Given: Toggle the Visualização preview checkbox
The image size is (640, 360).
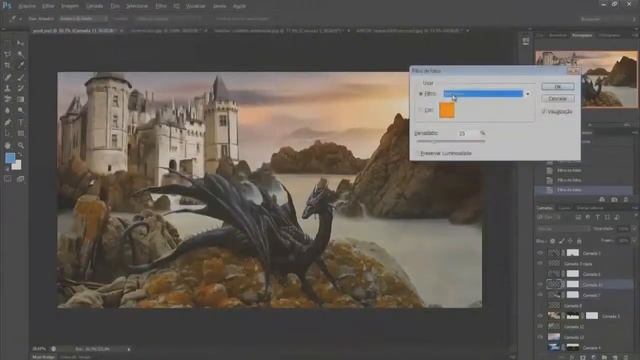Looking at the screenshot, I should (x=543, y=111).
